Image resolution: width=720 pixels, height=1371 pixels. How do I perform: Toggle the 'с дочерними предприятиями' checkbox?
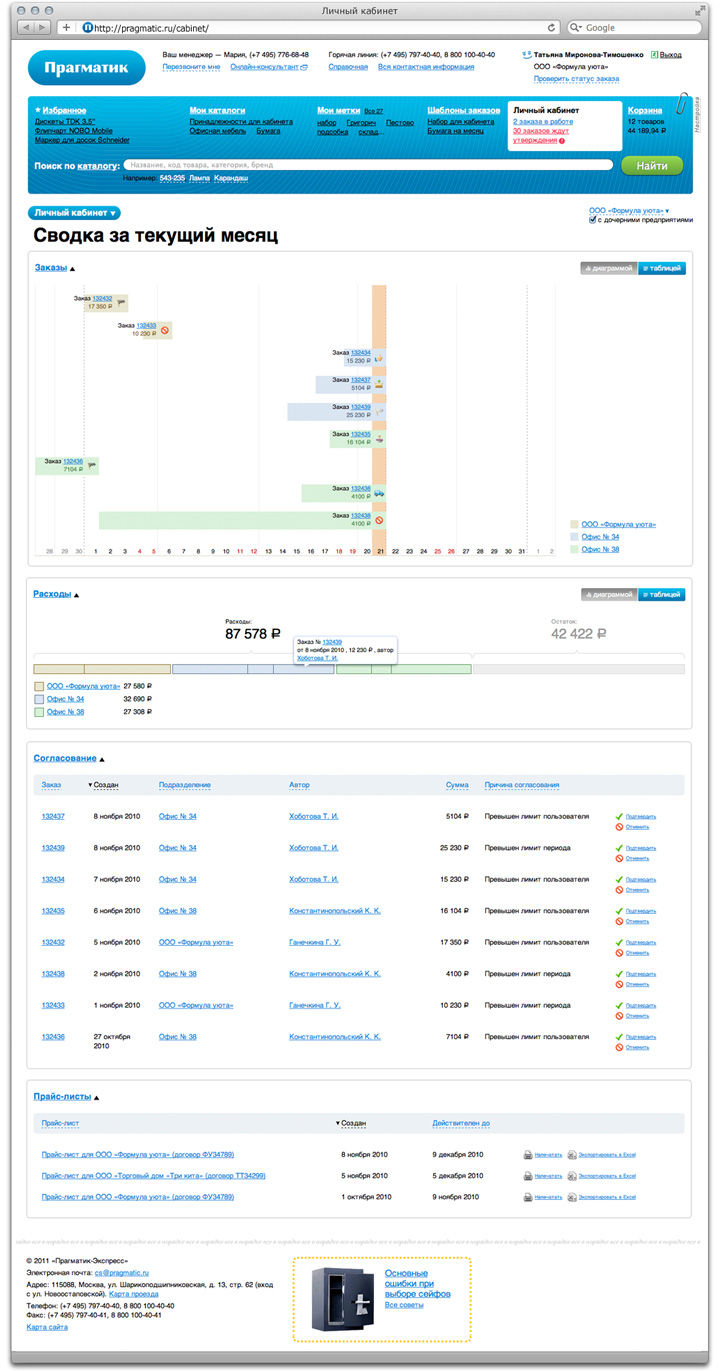pos(593,221)
